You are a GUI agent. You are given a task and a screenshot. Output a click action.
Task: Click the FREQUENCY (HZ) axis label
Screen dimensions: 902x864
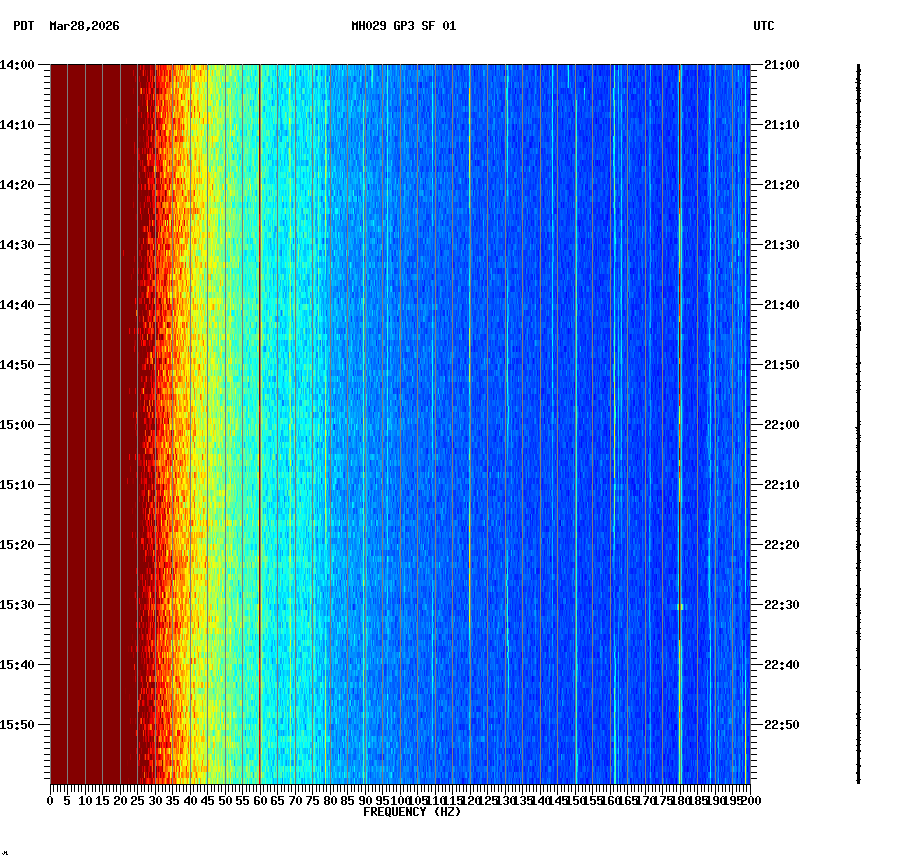413,811
